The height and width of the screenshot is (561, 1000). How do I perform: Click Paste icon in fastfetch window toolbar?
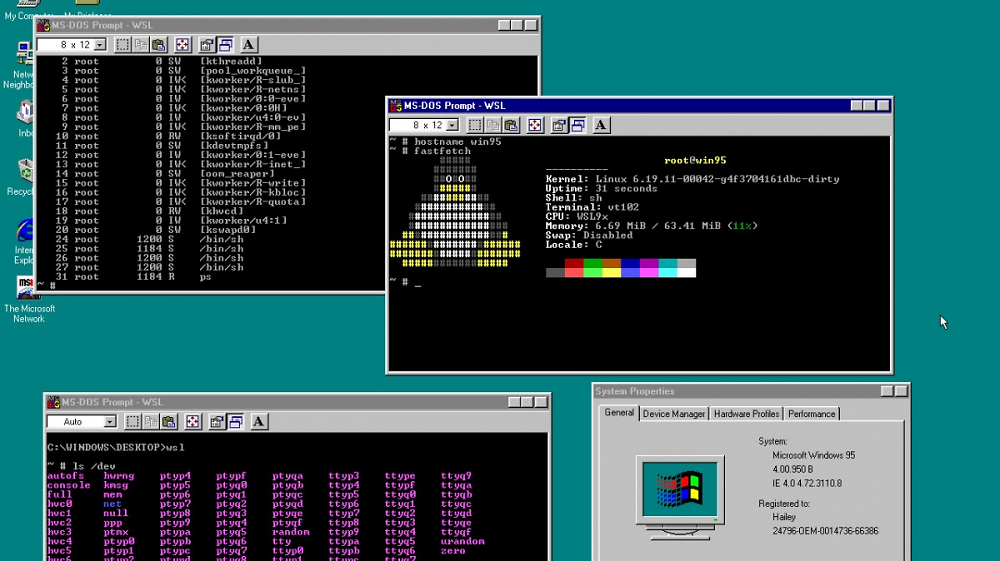coord(511,125)
